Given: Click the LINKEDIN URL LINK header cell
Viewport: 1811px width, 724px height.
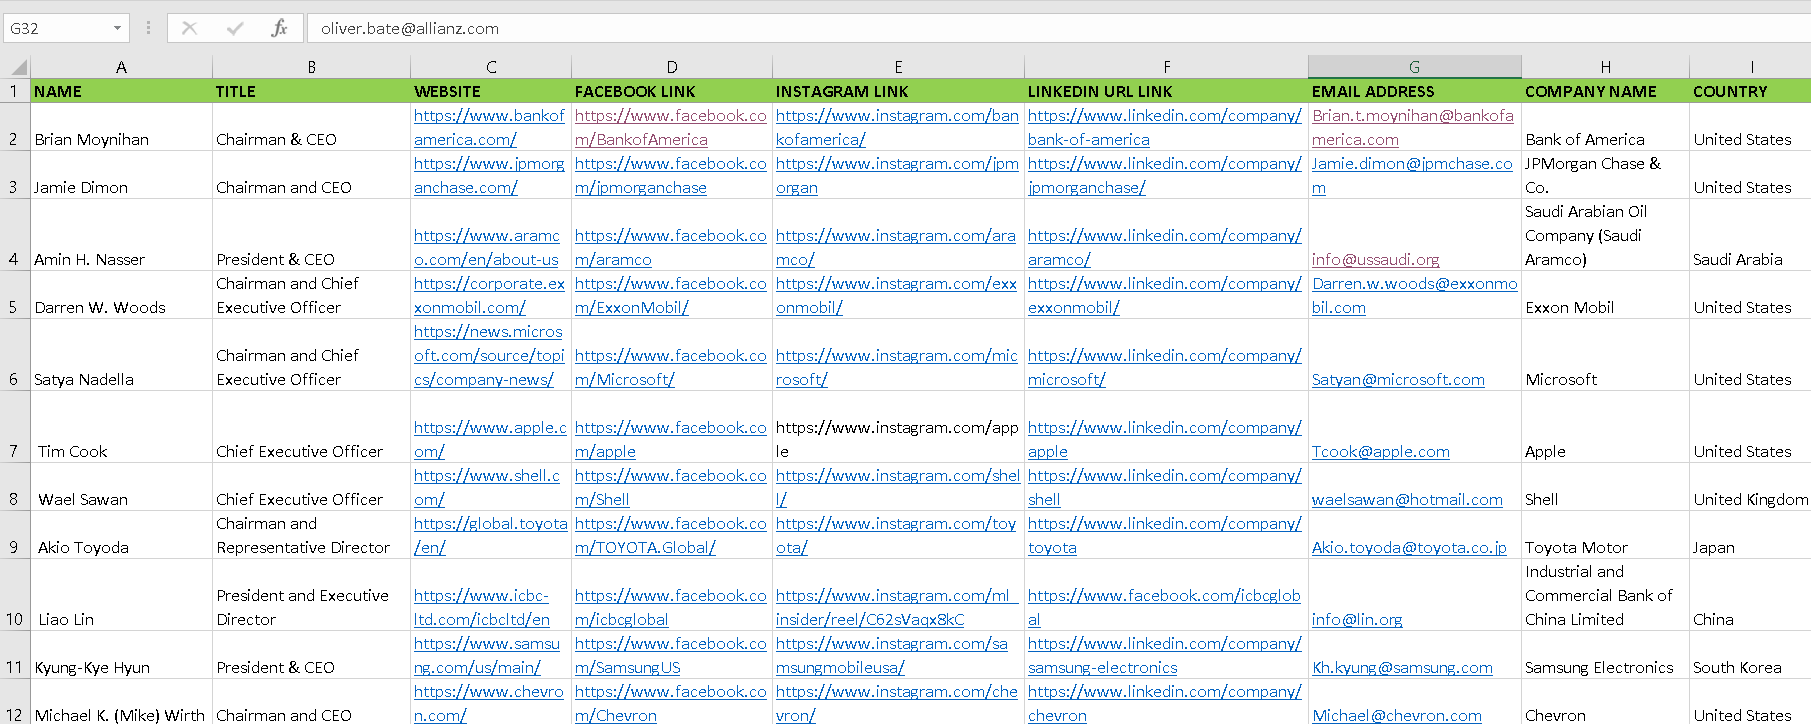Looking at the screenshot, I should pos(1166,91).
